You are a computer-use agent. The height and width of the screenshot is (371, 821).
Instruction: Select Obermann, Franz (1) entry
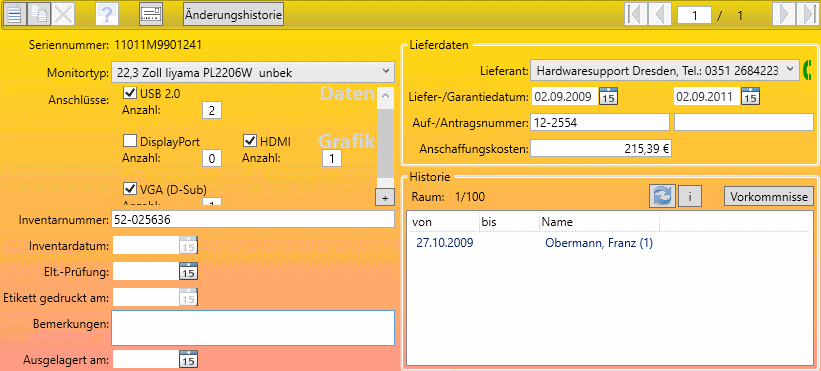[x=599, y=243]
